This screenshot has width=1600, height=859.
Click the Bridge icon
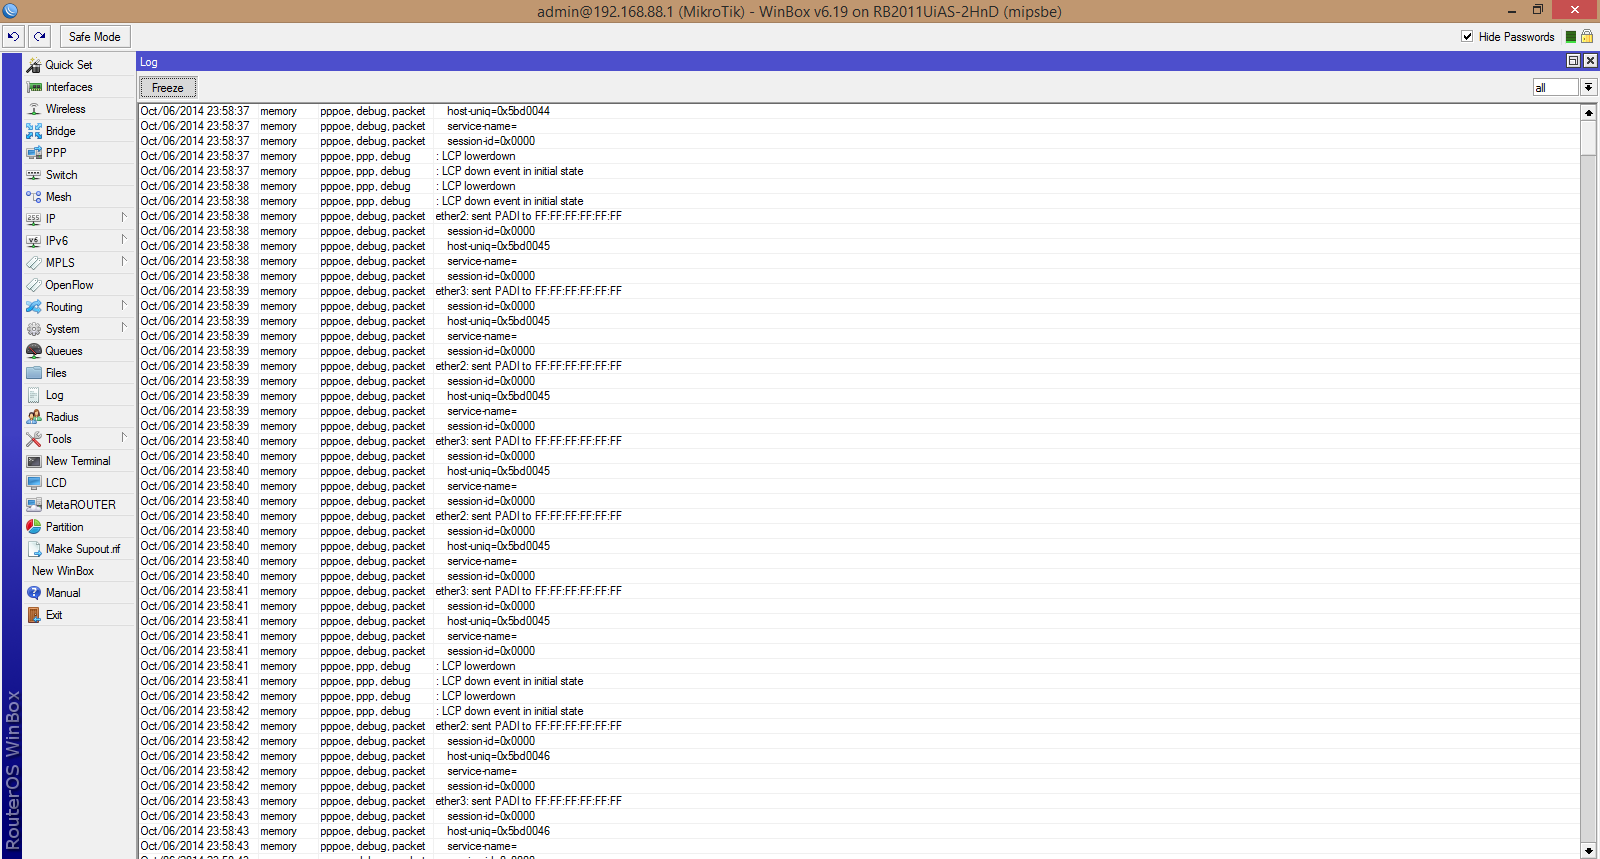click(x=34, y=131)
